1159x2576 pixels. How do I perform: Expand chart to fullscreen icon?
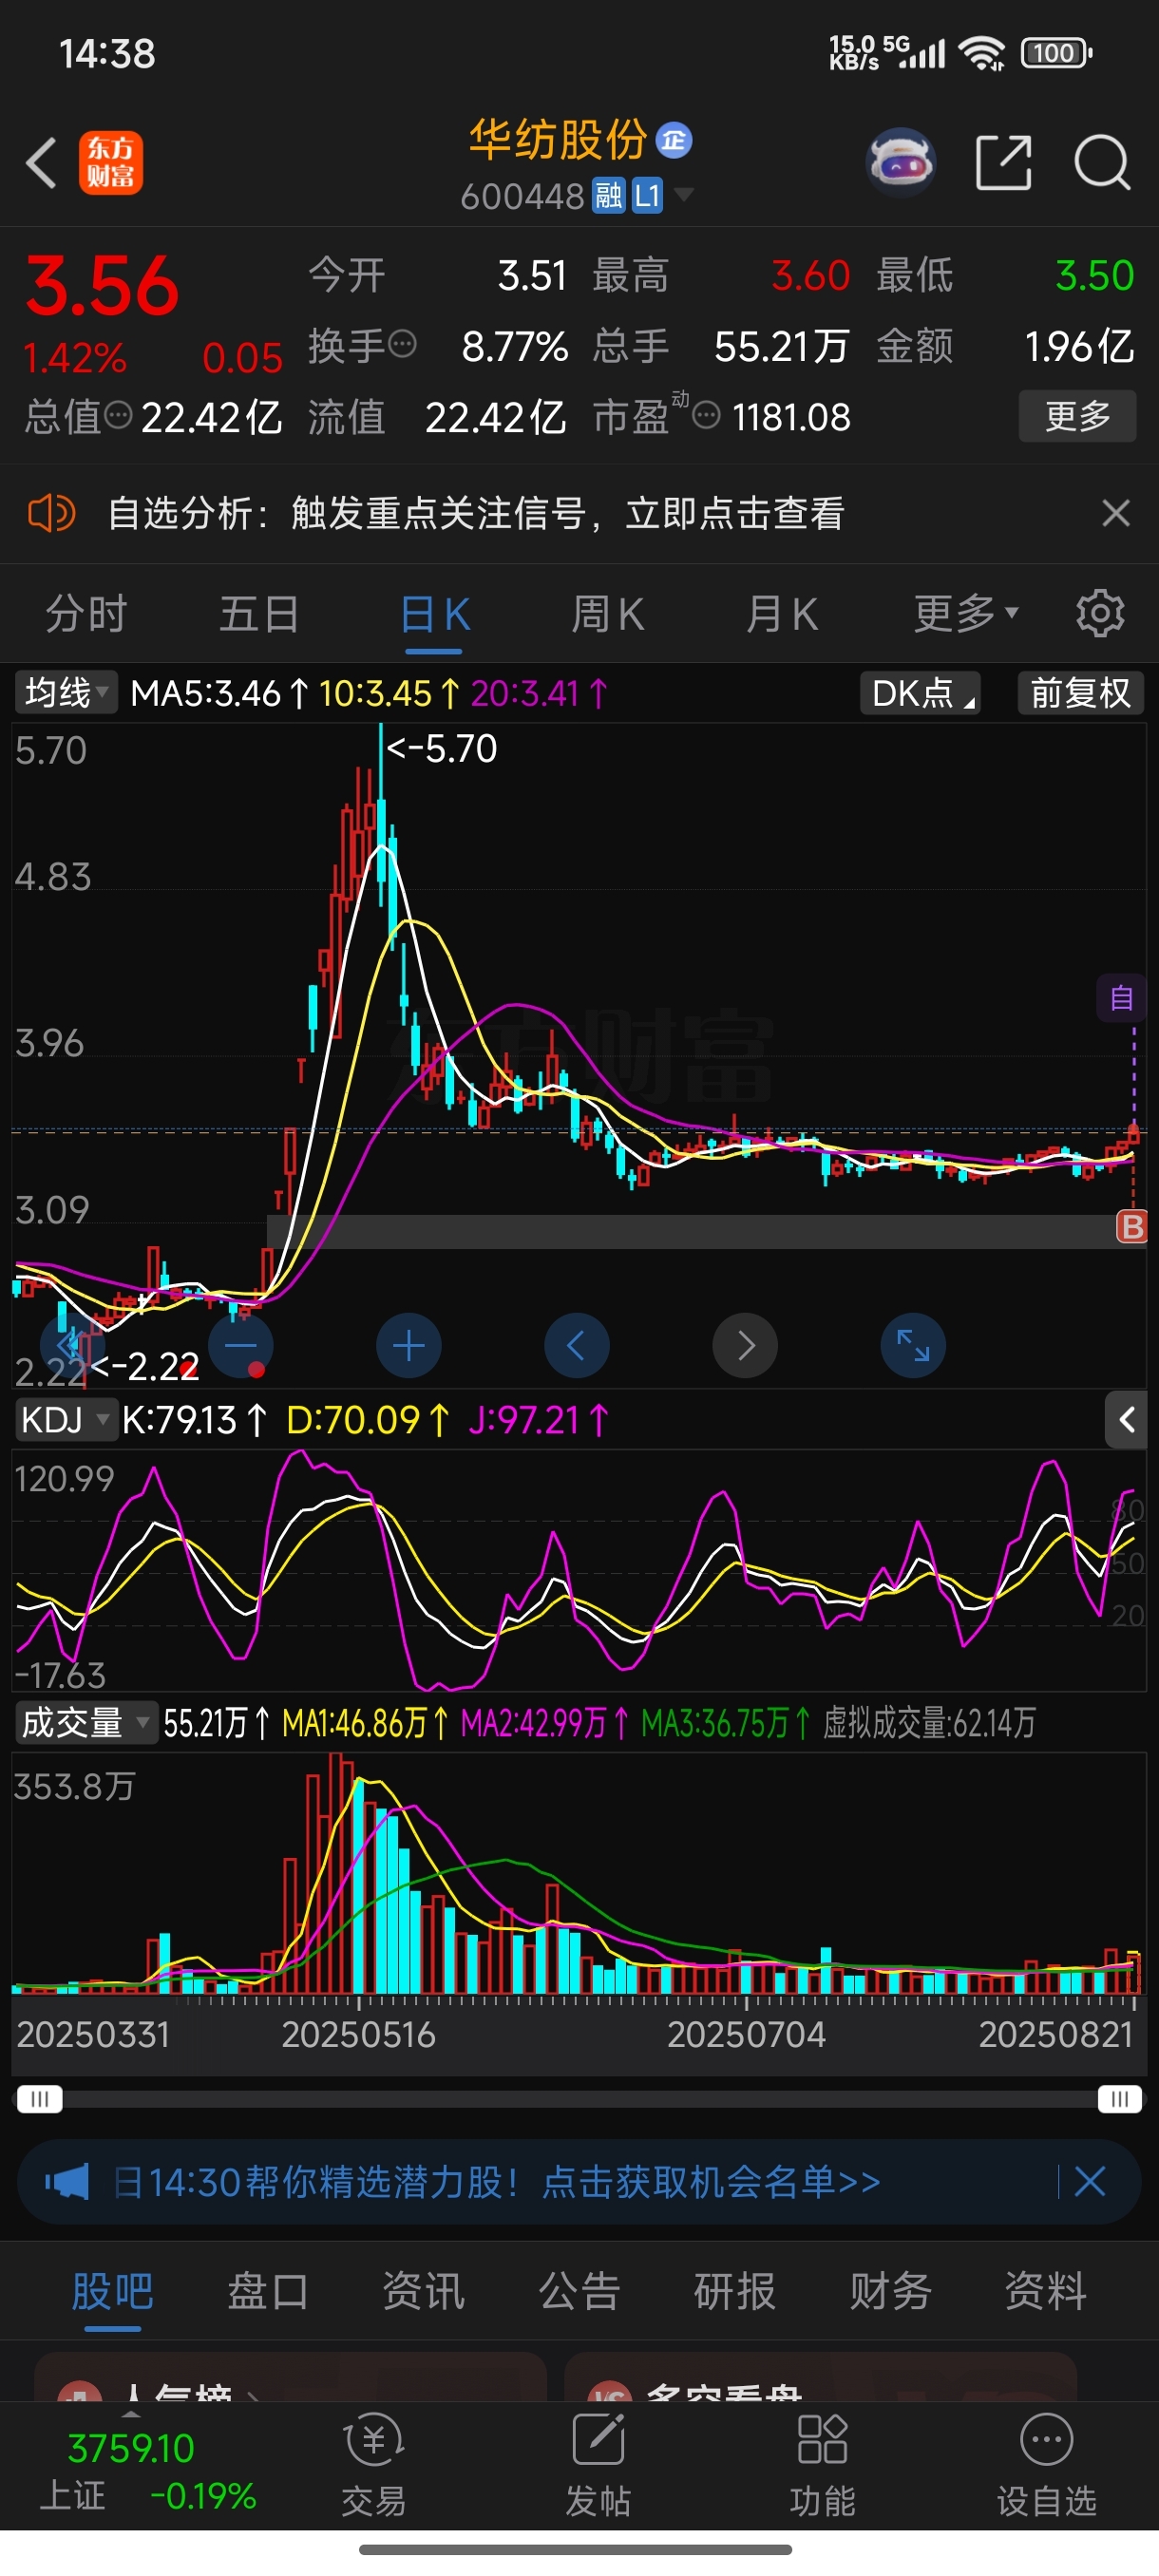(913, 1346)
